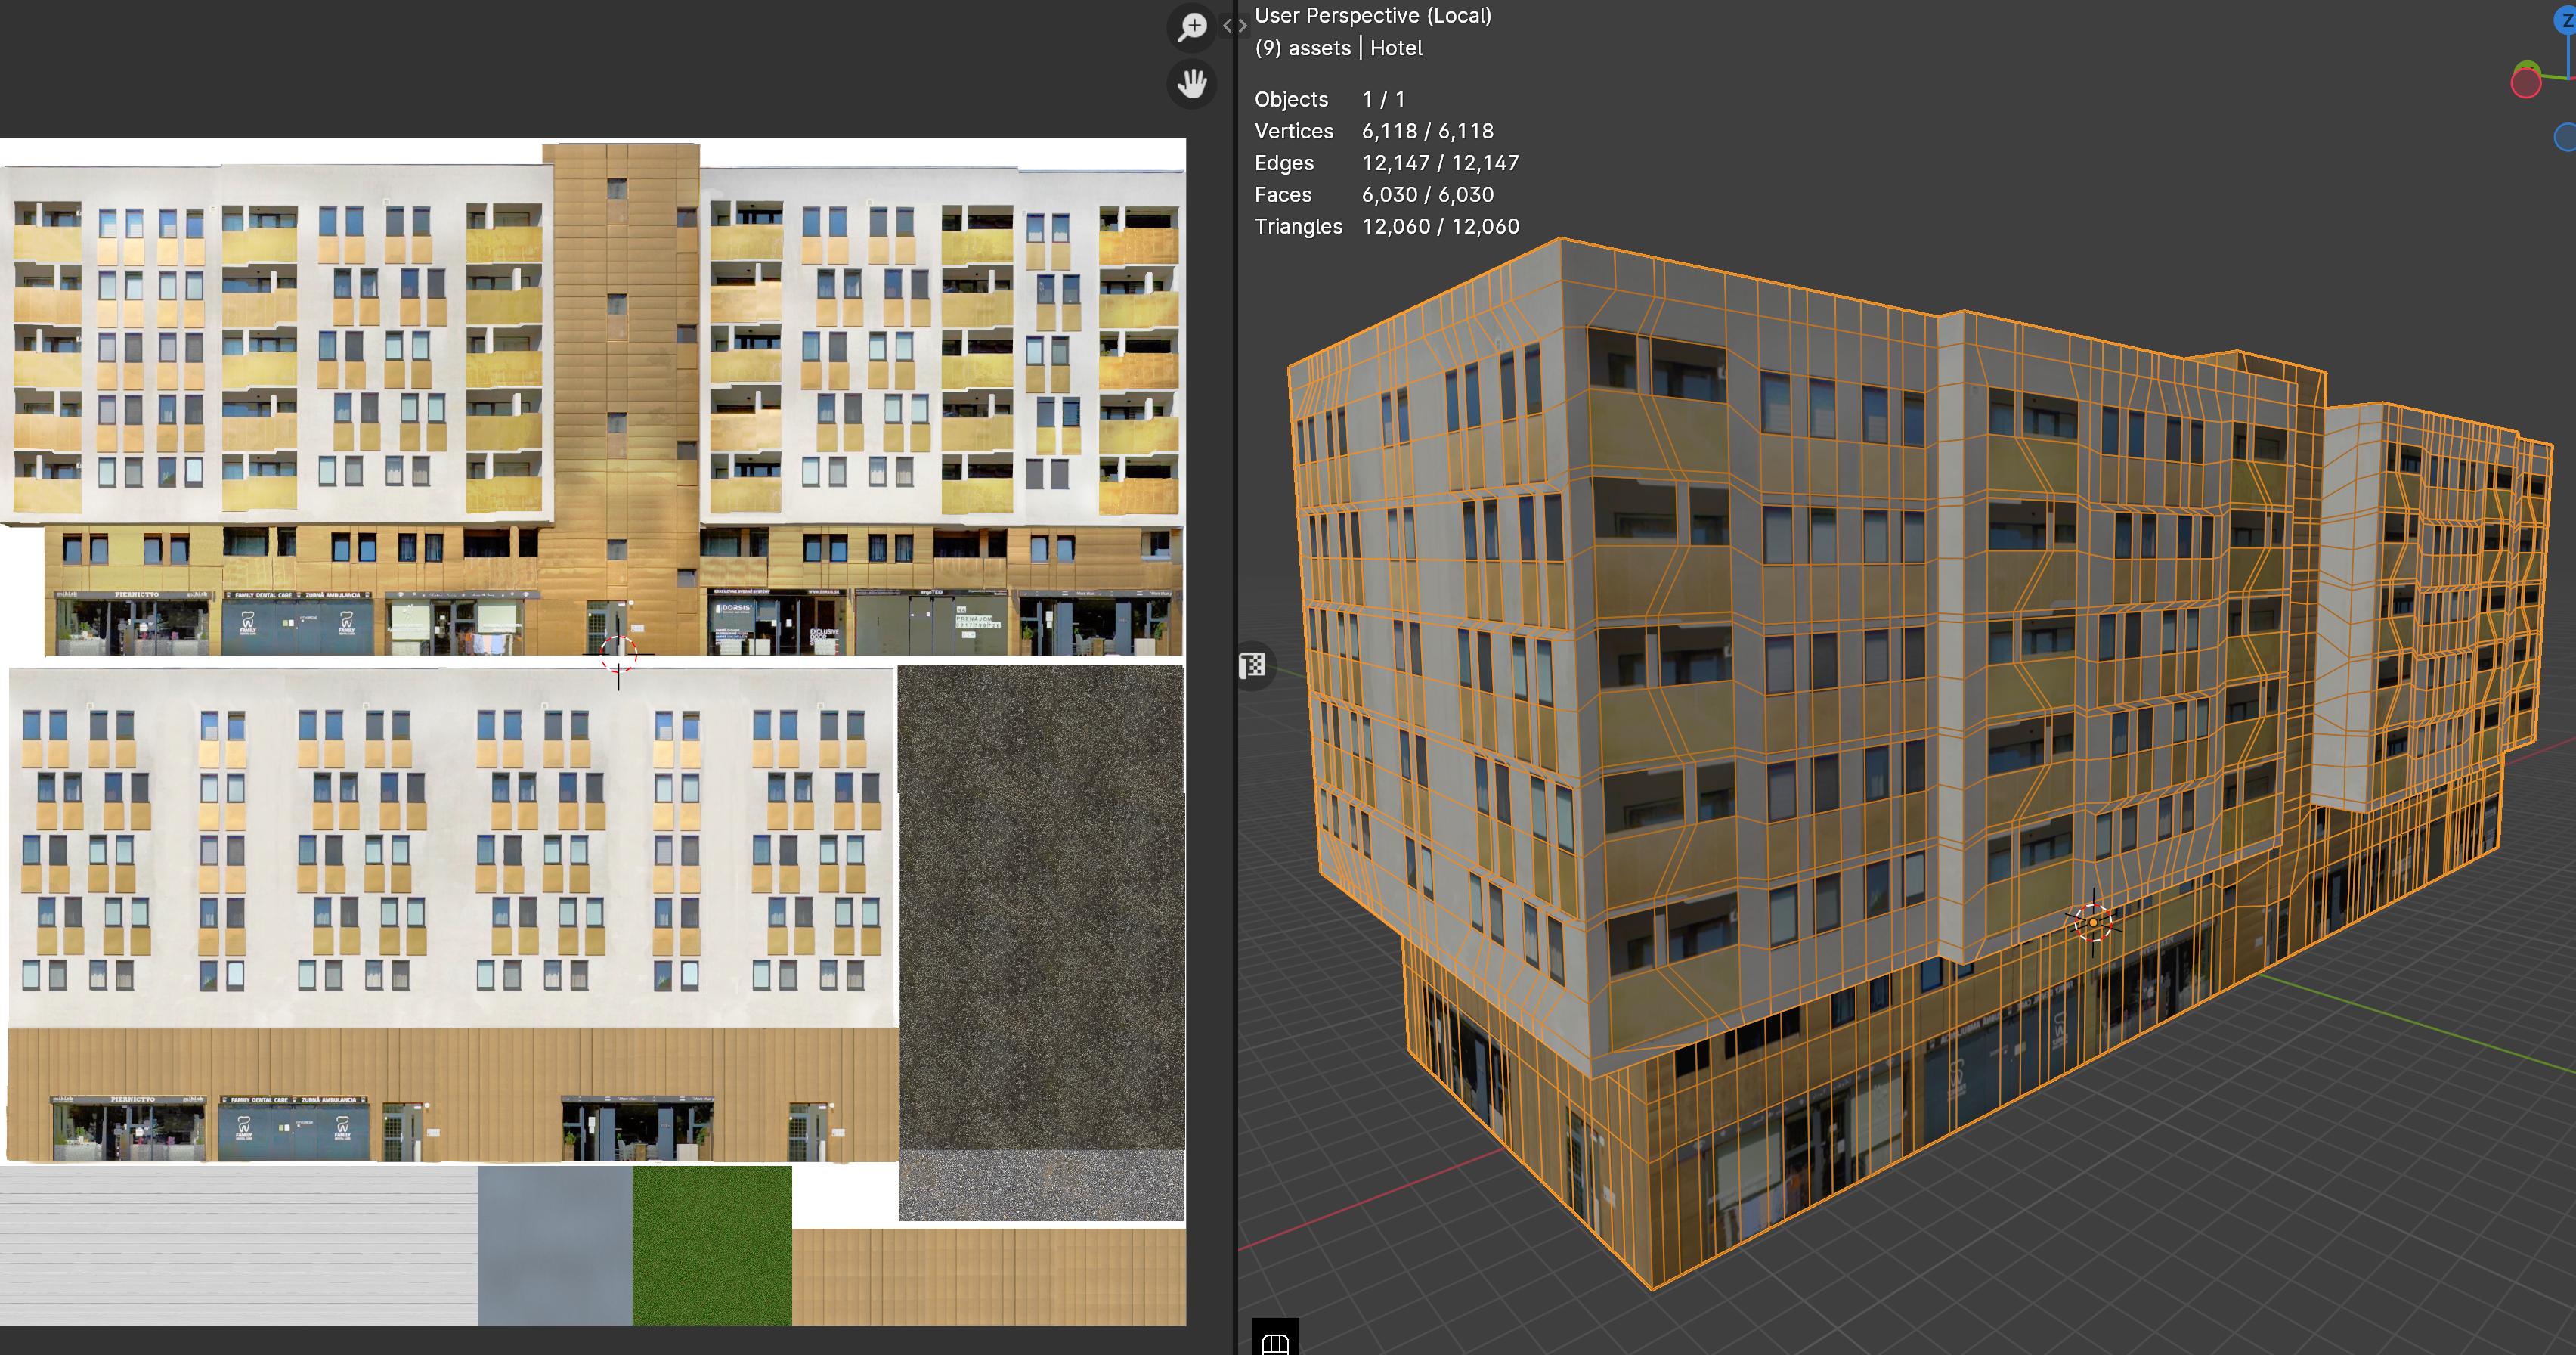Click the checkered texture icon in viewport
This screenshot has width=2576, height=1355.
[x=1252, y=666]
